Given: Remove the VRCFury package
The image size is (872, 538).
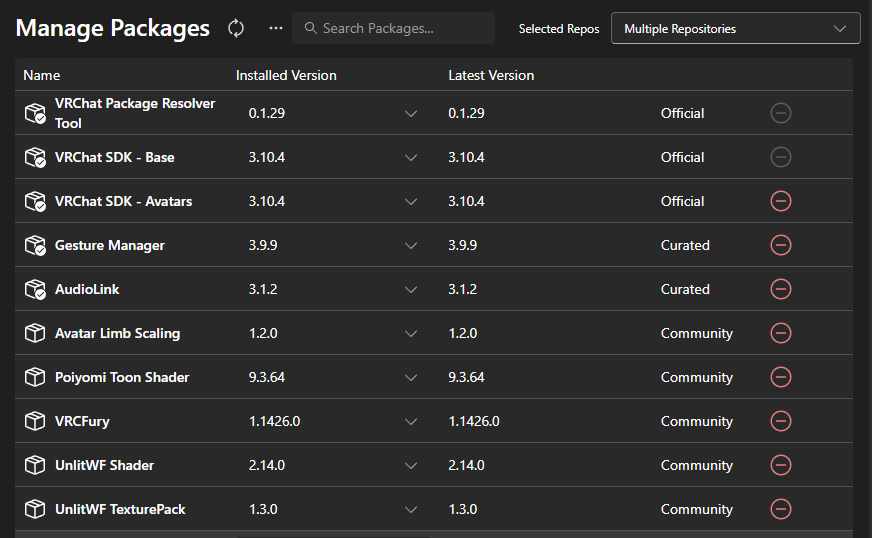Looking at the screenshot, I should click(781, 421).
